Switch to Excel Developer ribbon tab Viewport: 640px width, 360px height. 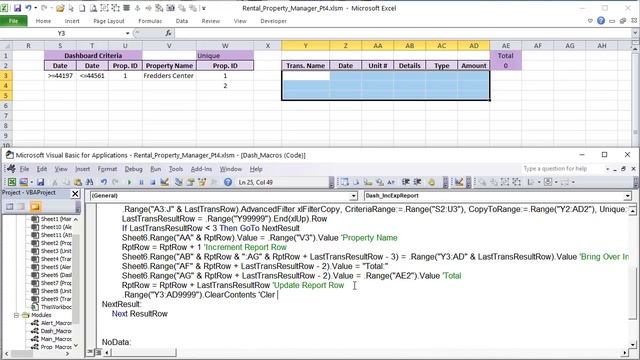(273, 21)
